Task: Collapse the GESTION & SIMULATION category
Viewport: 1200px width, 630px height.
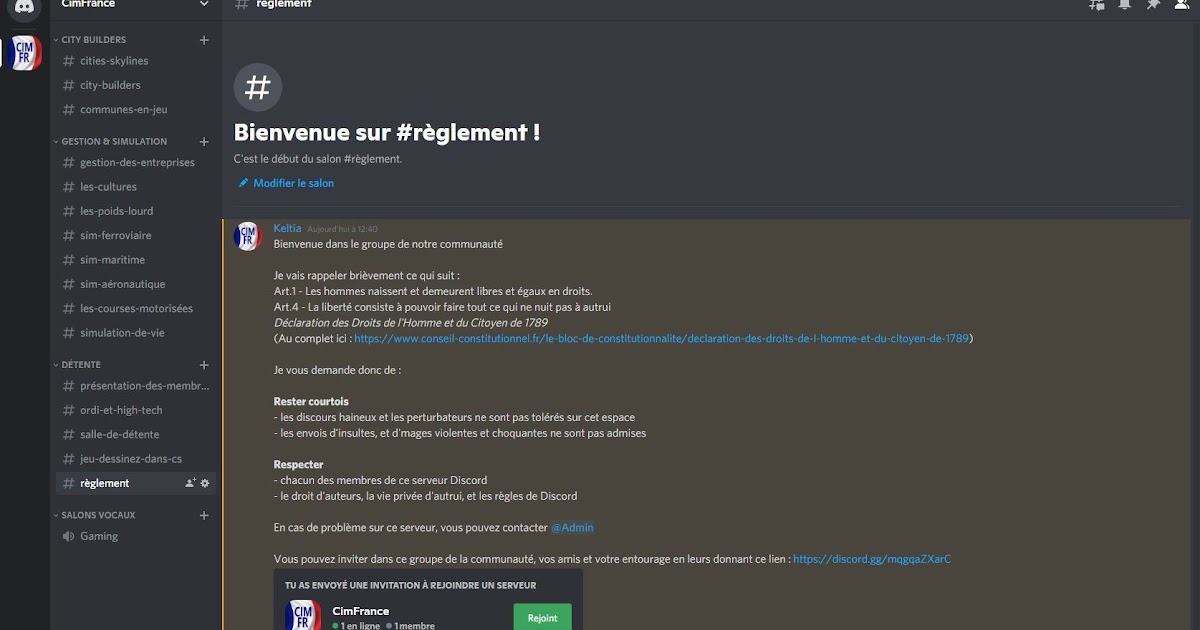Action: tap(110, 141)
